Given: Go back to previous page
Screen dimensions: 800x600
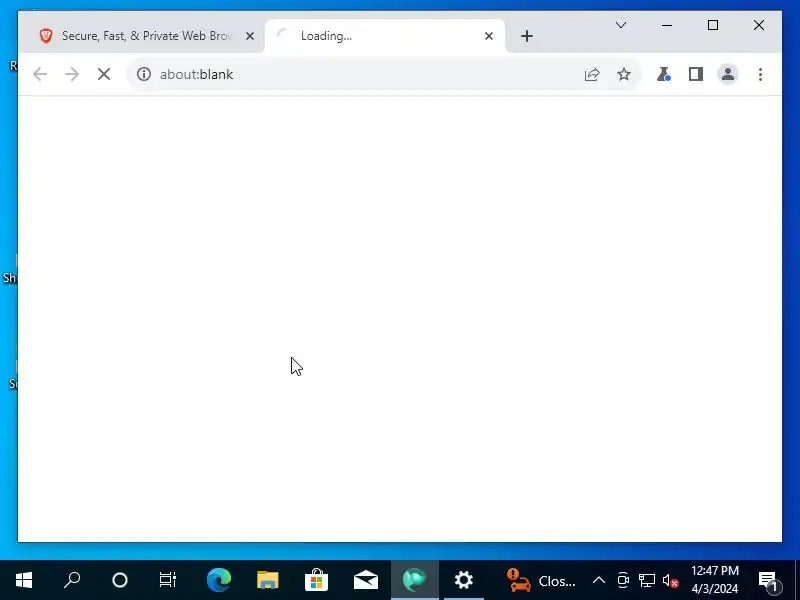Looking at the screenshot, I should (40, 74).
